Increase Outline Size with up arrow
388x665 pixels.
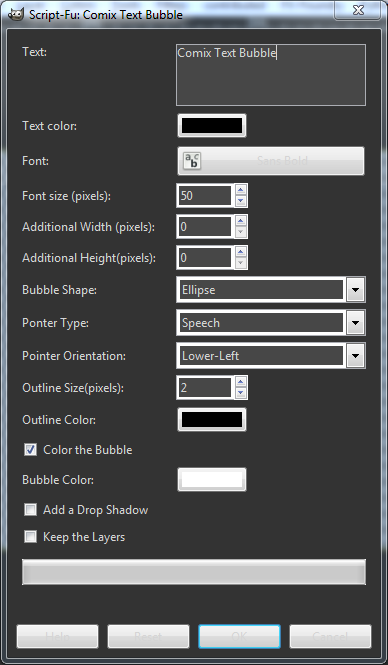click(x=240, y=382)
